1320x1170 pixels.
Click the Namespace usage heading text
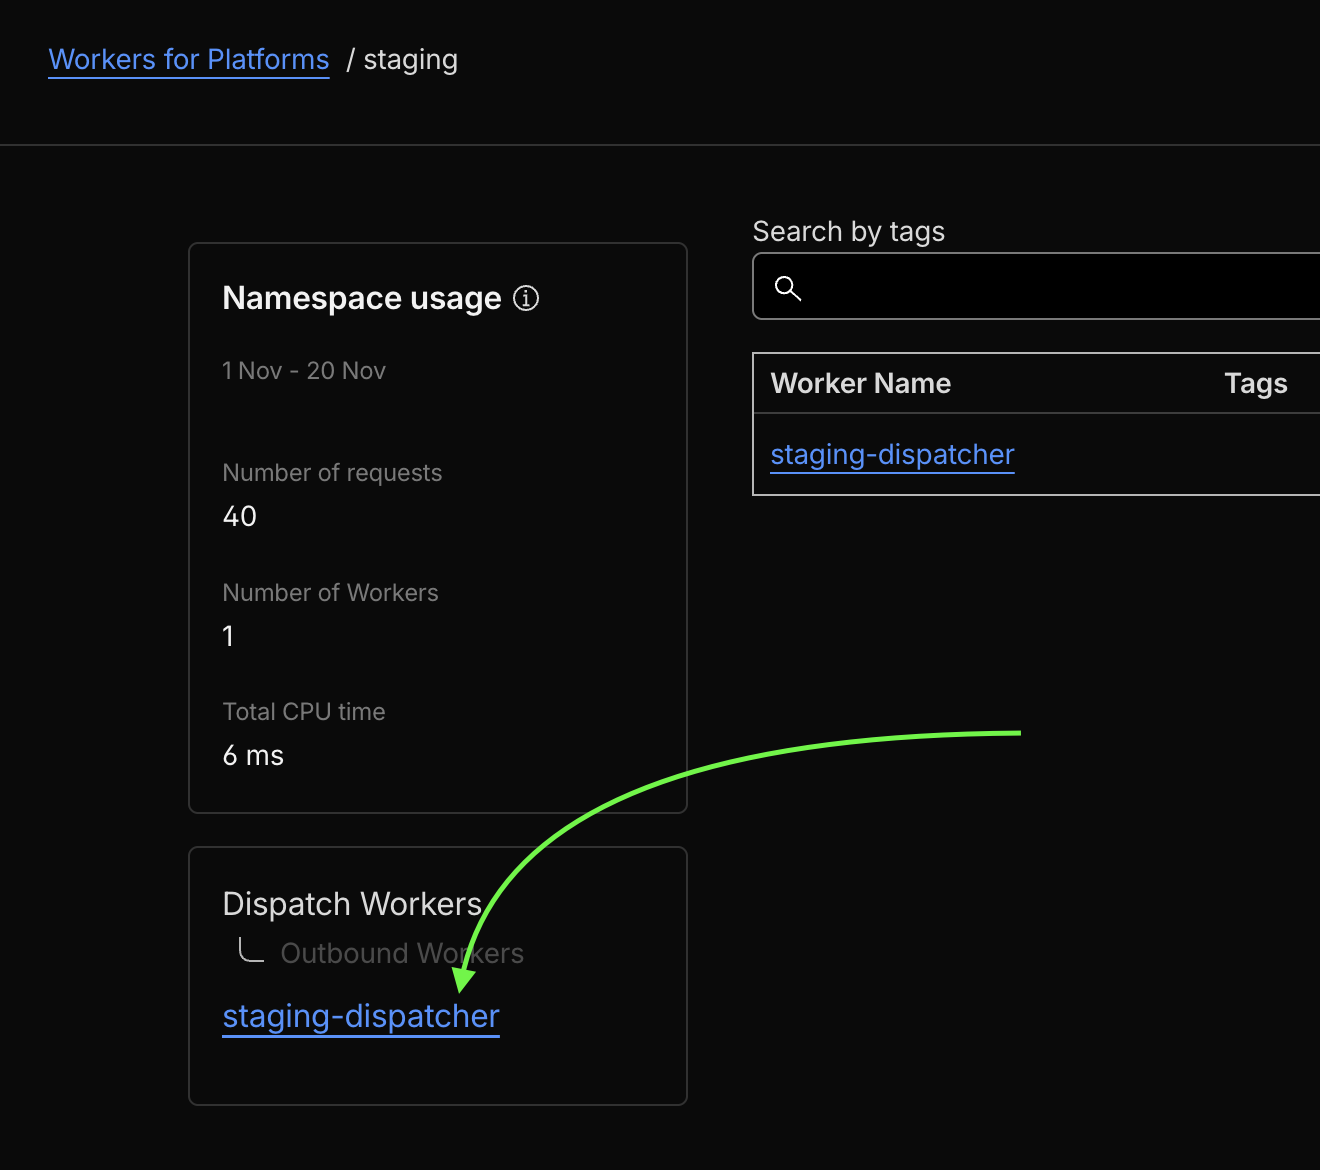pos(362,298)
